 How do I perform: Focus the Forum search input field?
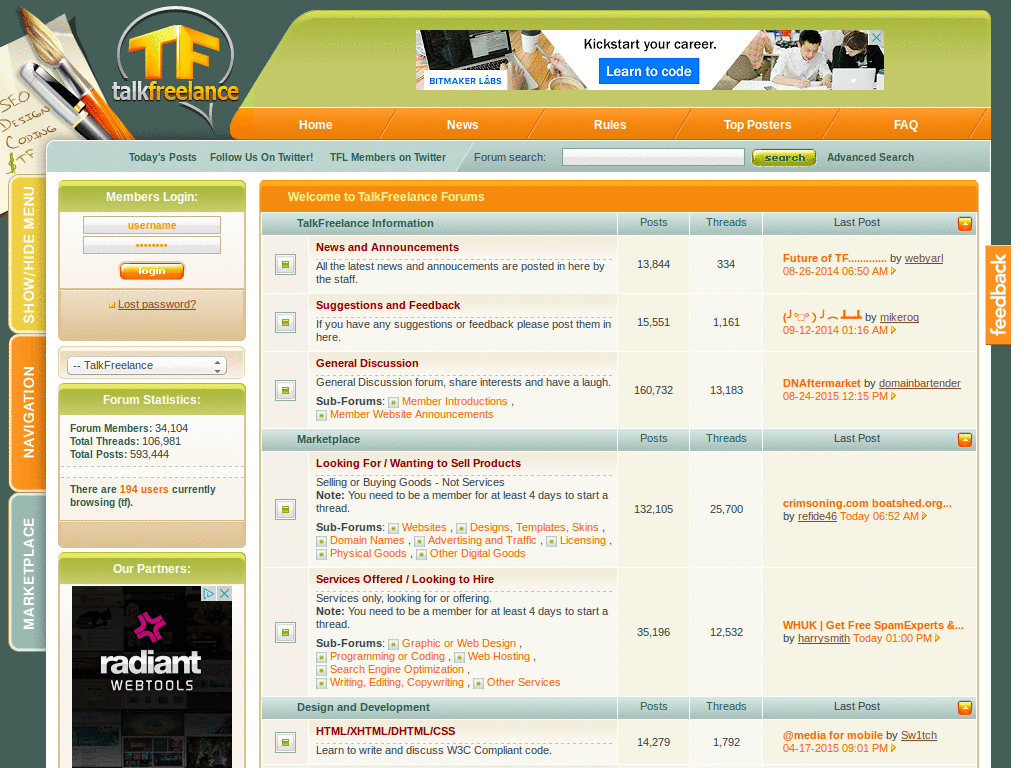(x=653, y=157)
